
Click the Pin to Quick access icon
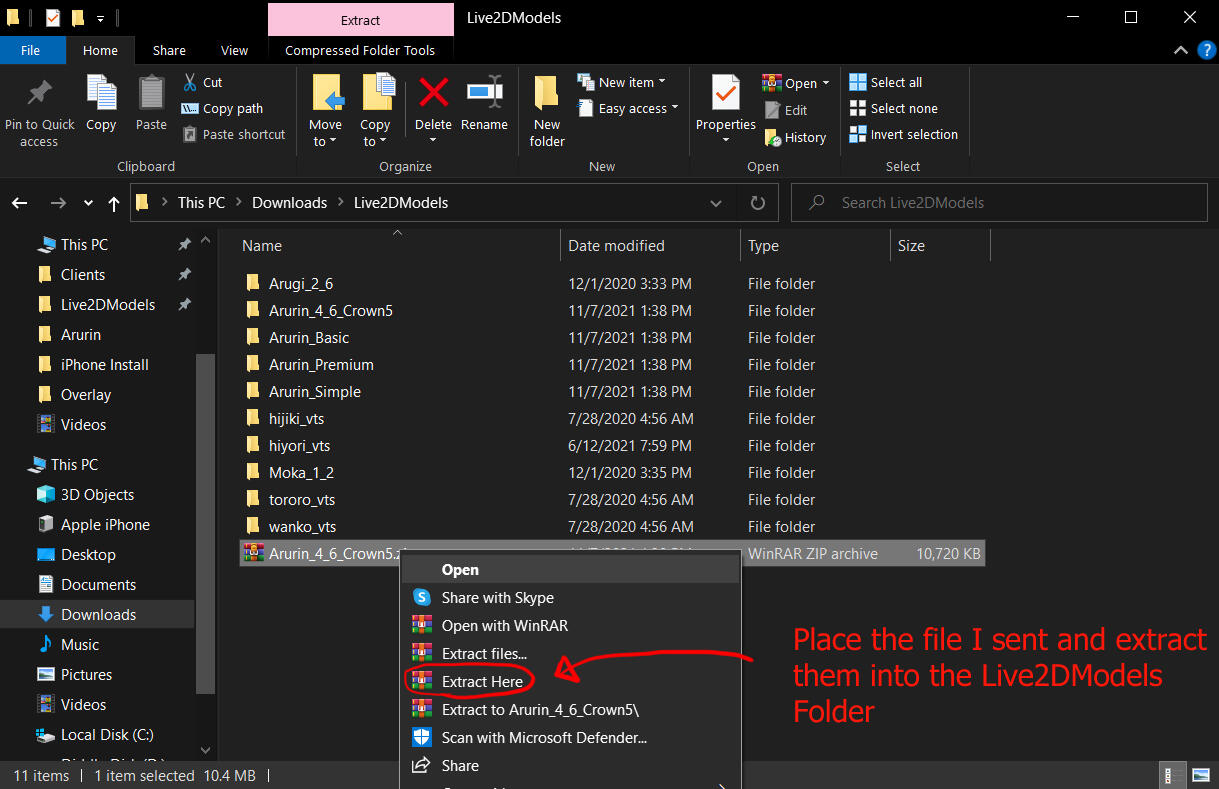(x=39, y=94)
